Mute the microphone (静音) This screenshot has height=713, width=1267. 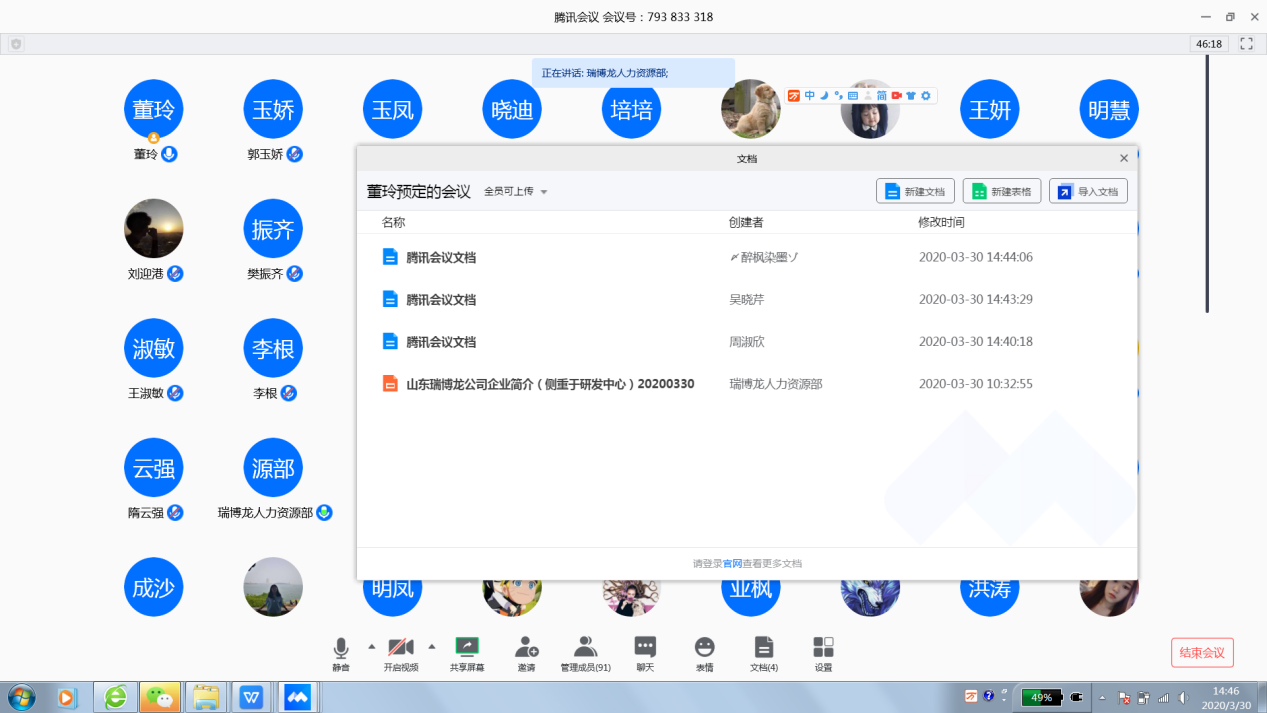click(x=341, y=653)
